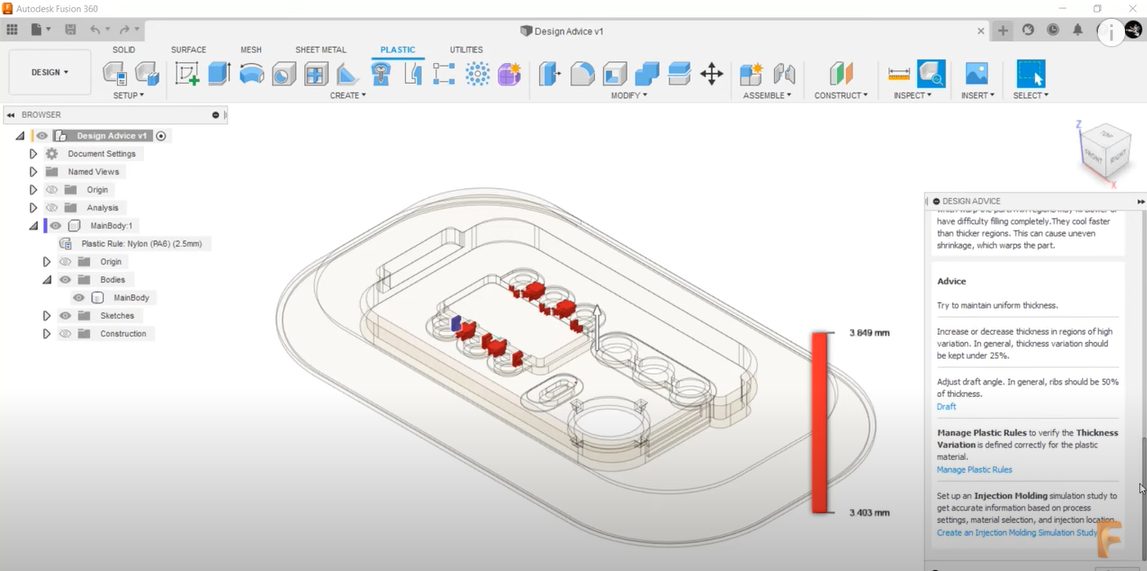Click the Midplane icon in Construct

(841, 73)
